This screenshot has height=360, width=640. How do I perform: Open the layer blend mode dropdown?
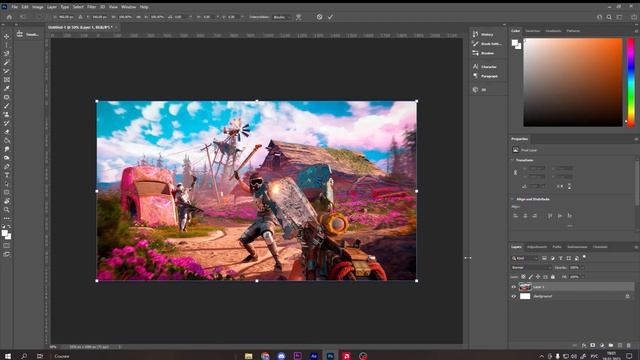tap(531, 267)
